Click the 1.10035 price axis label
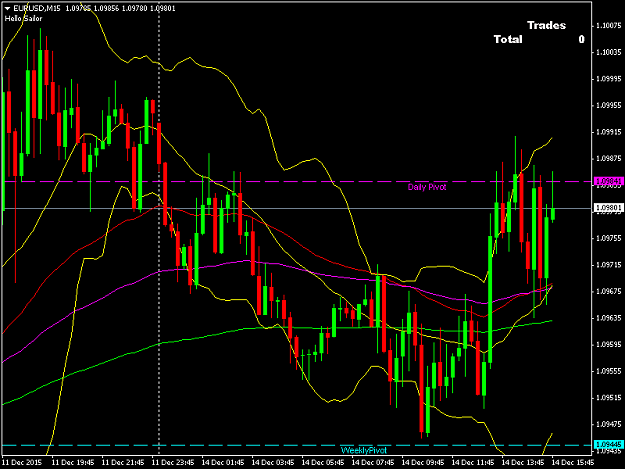This screenshot has height=469, width=625. (x=609, y=52)
